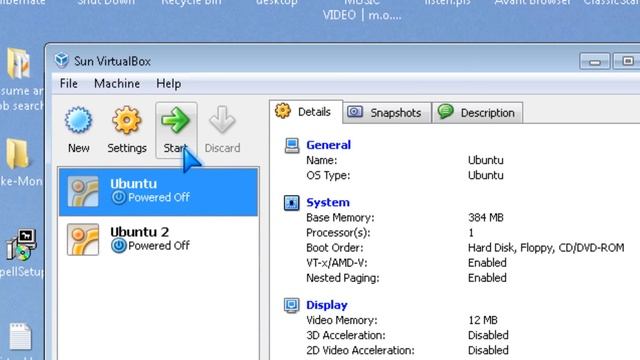Switch to the Details tab

point(306,111)
